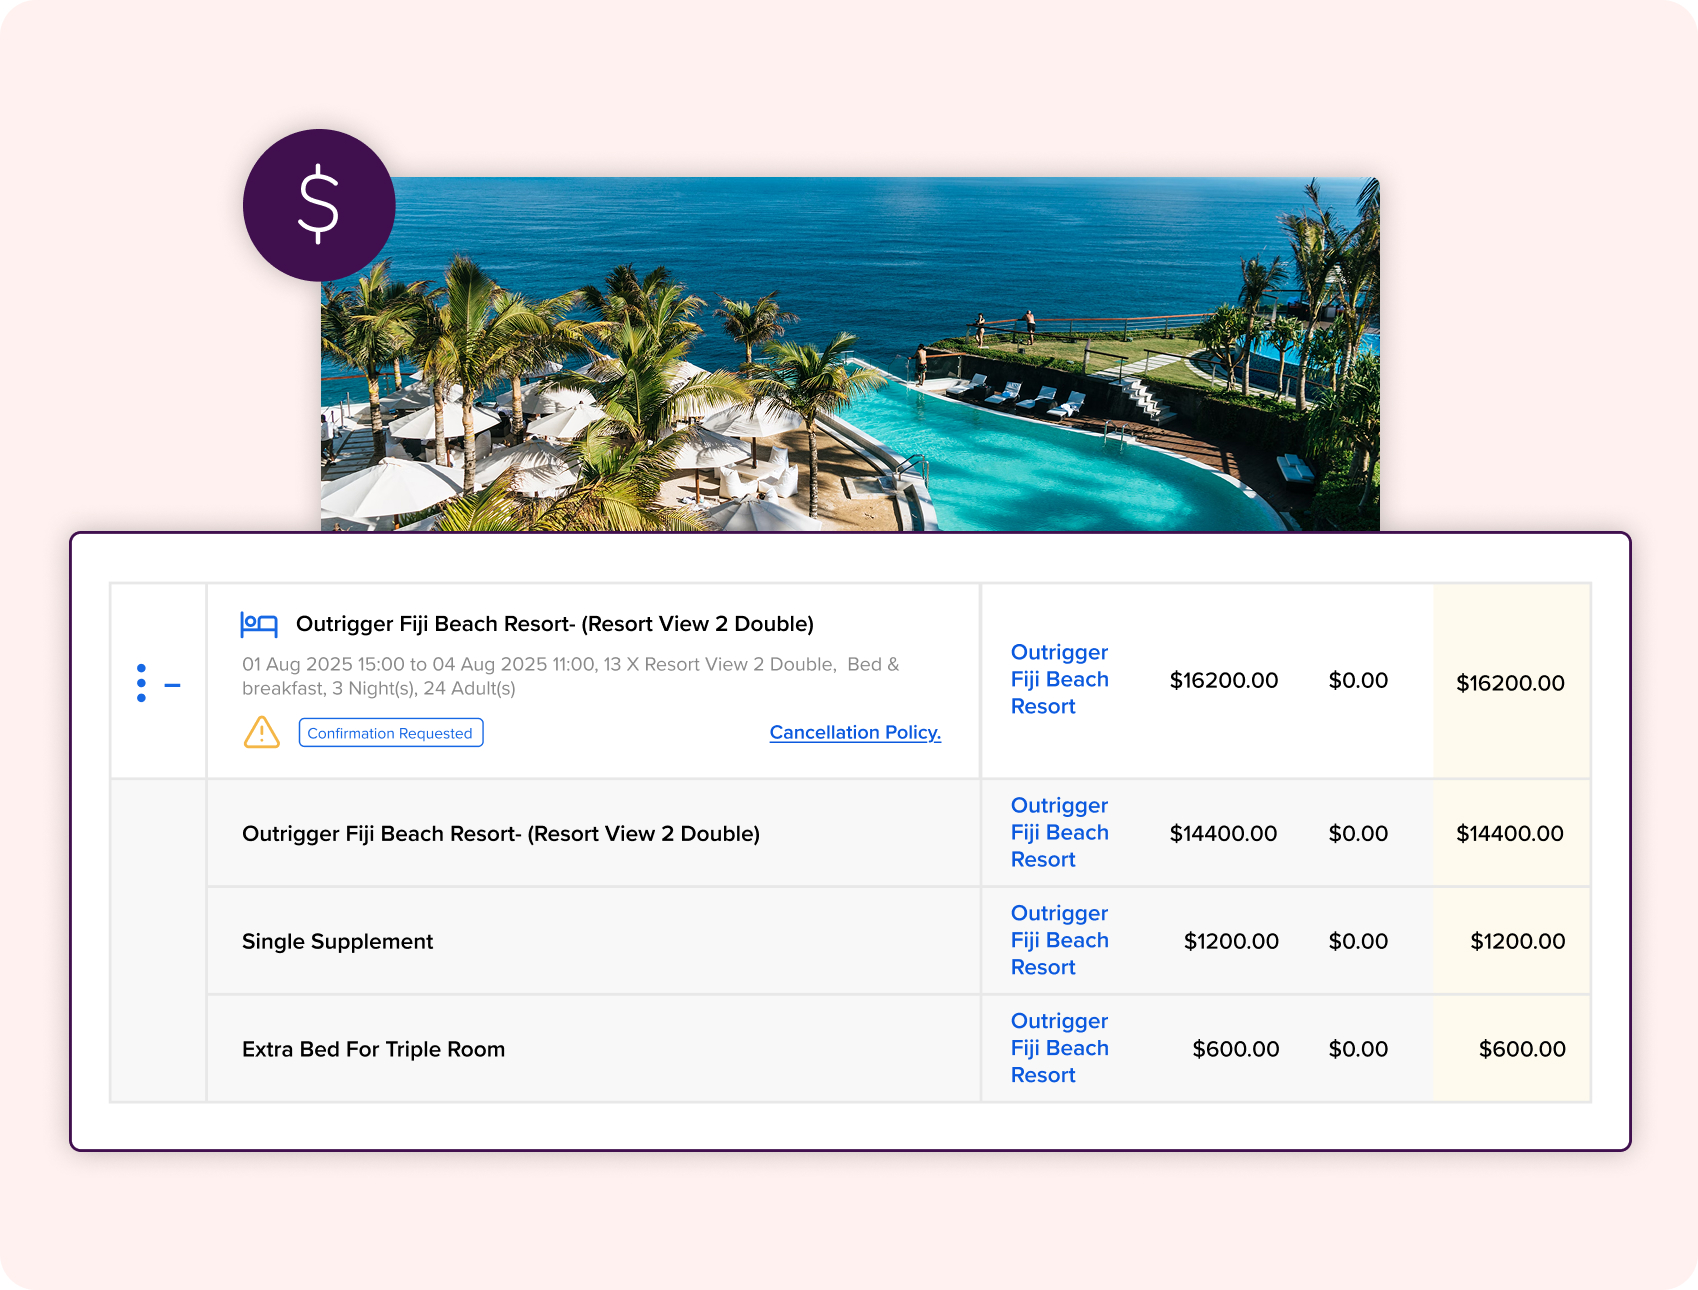Collapse the booking row with minus icon
1698x1290 pixels.
point(172,685)
